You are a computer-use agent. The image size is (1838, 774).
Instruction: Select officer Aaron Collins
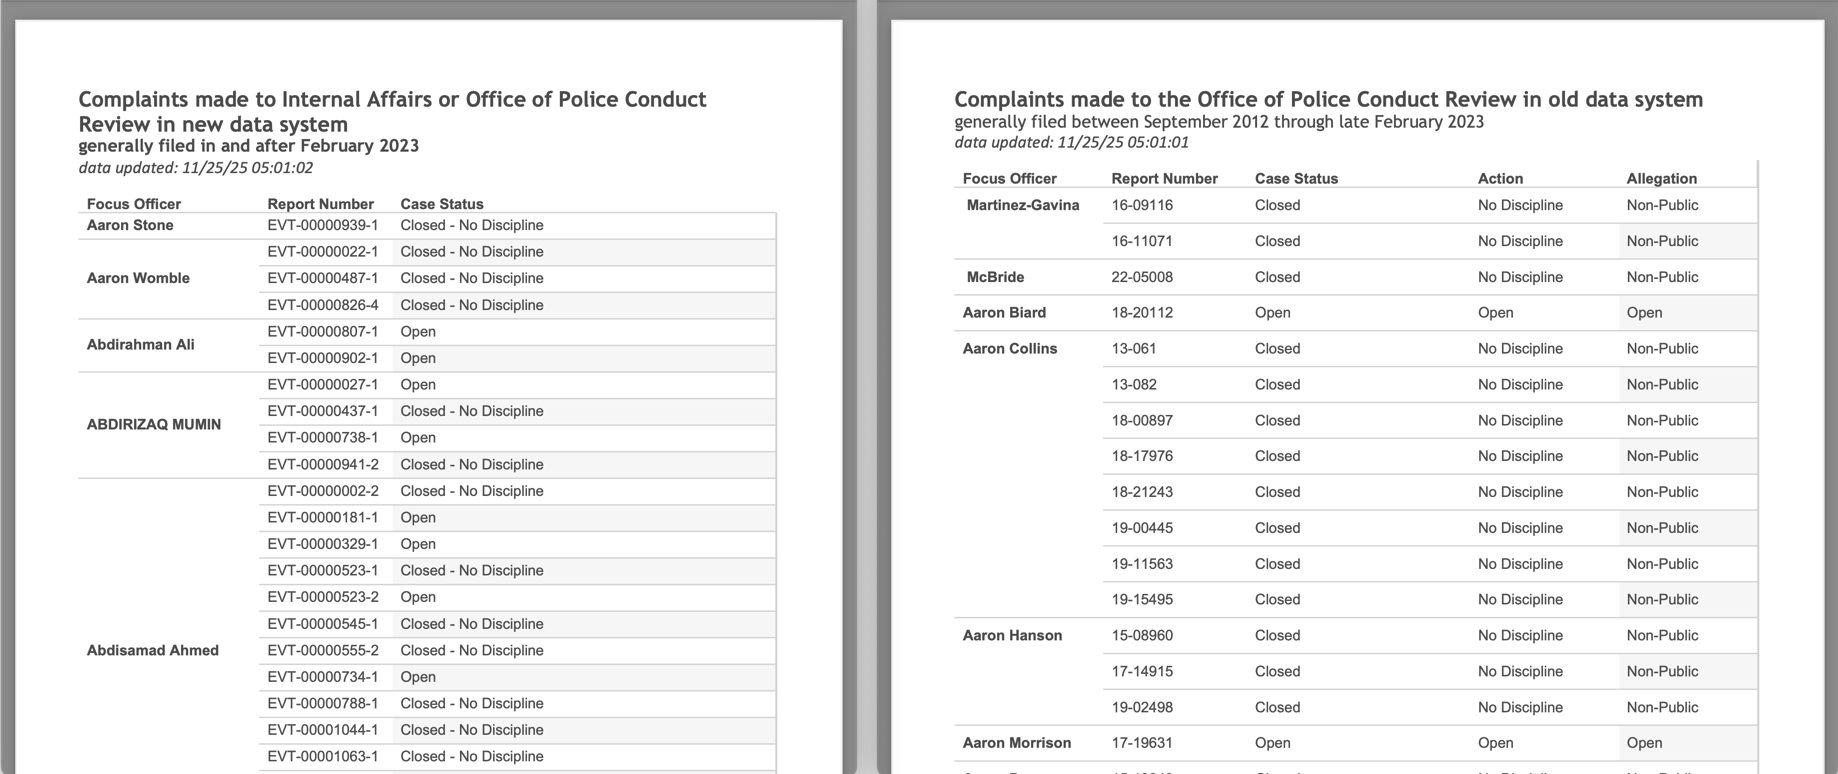tap(1010, 349)
